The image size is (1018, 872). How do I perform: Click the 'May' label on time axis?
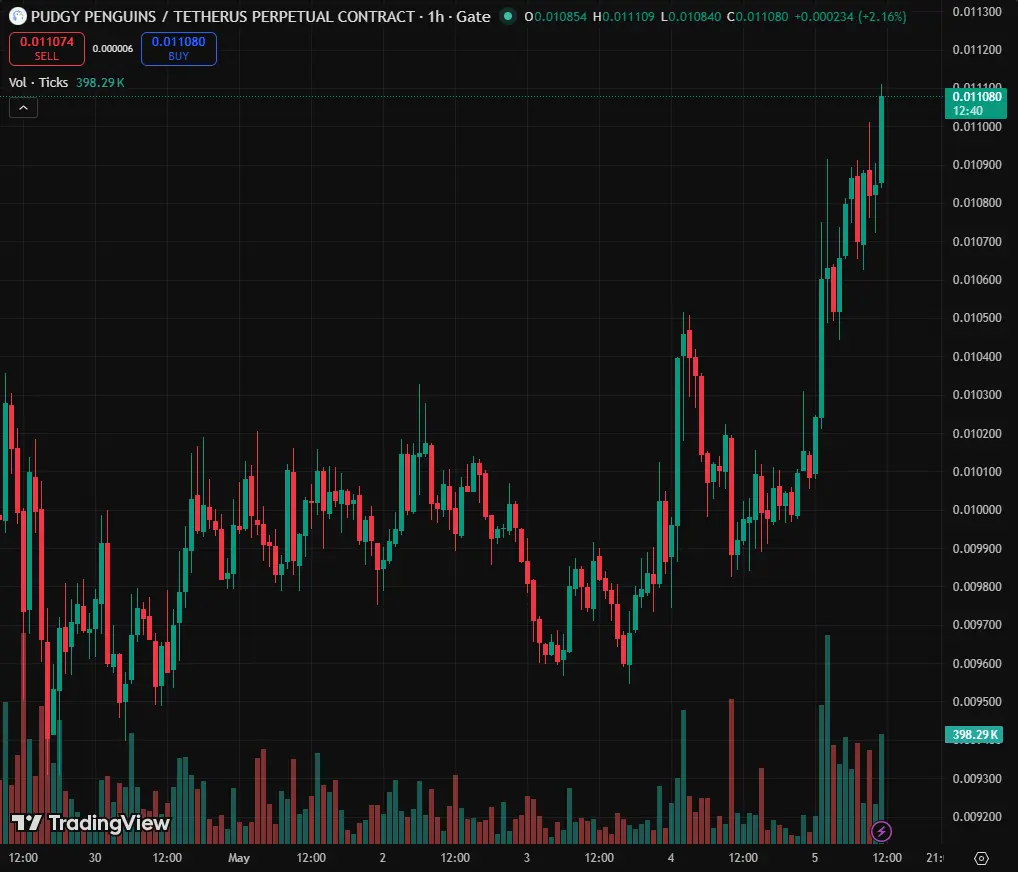(239, 858)
